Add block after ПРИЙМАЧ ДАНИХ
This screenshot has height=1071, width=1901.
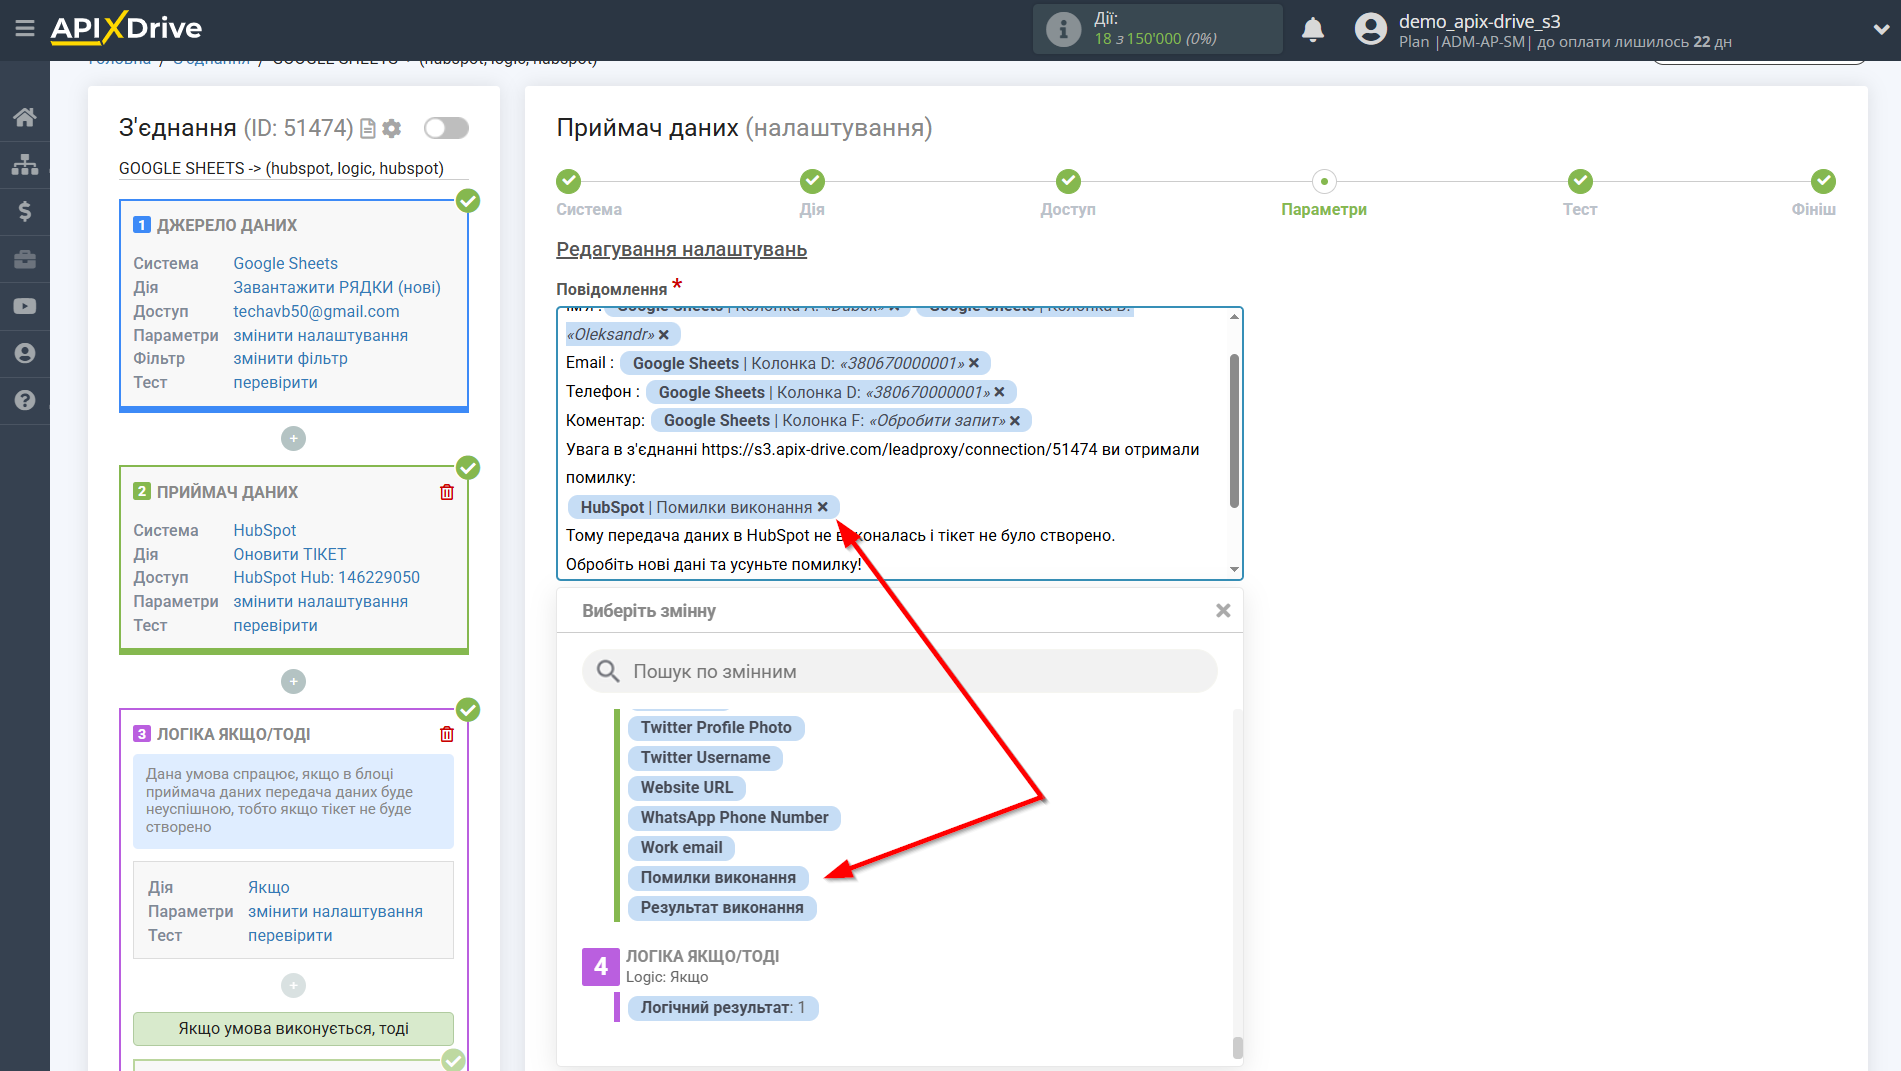click(293, 681)
